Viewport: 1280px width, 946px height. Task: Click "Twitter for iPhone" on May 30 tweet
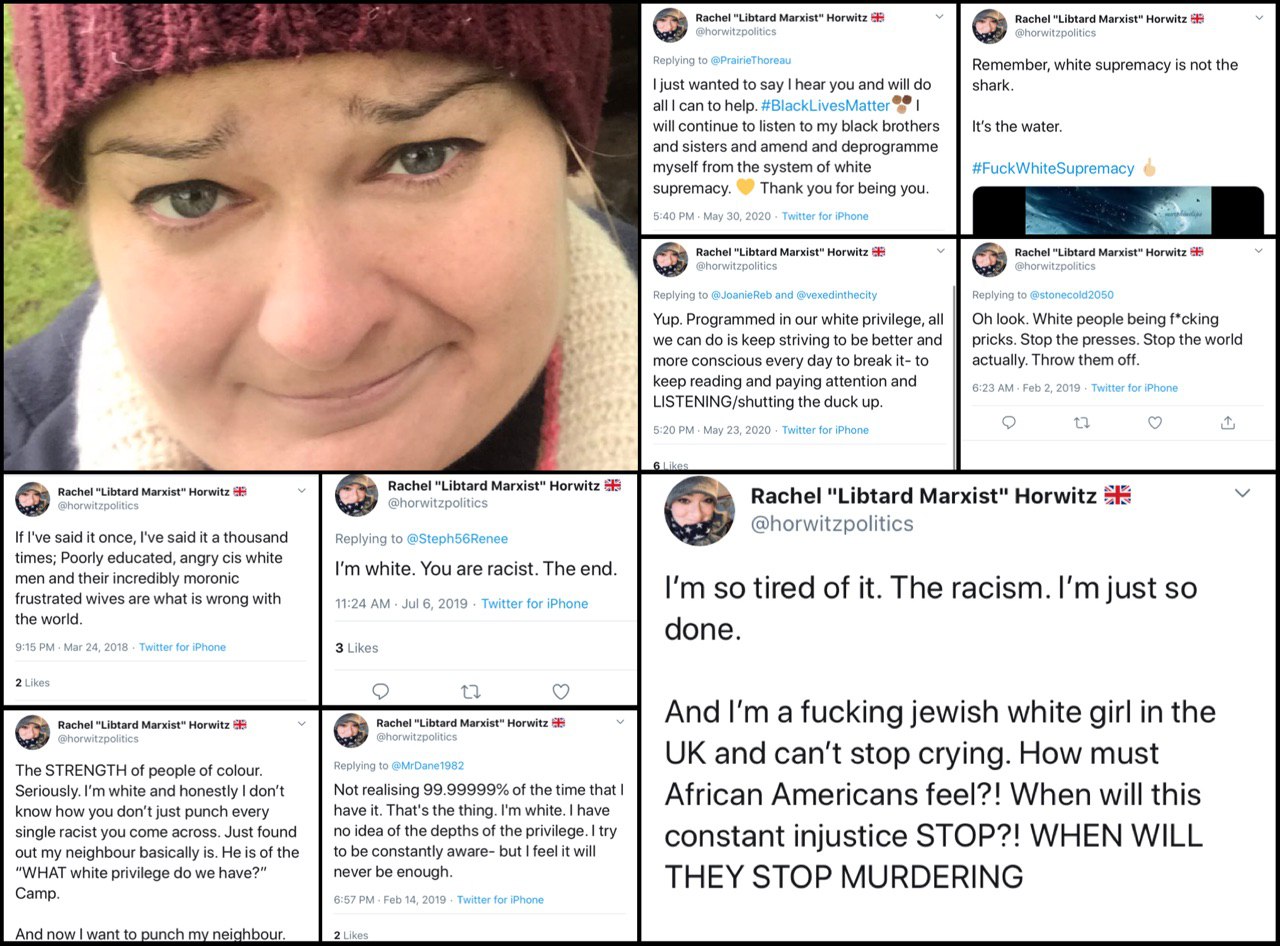825,216
